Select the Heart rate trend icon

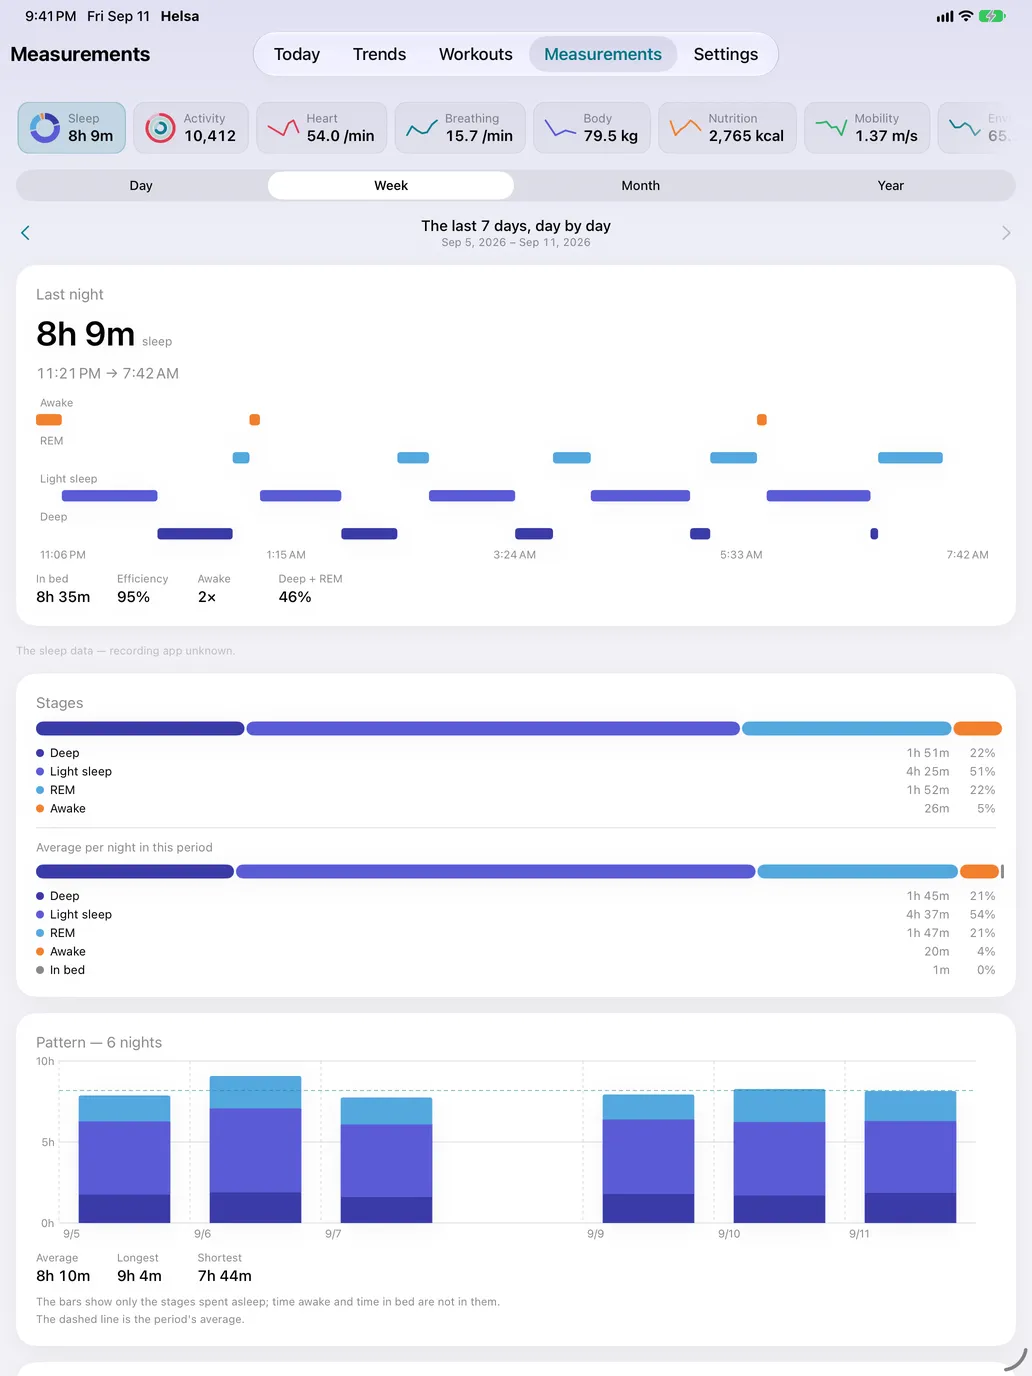[283, 128]
